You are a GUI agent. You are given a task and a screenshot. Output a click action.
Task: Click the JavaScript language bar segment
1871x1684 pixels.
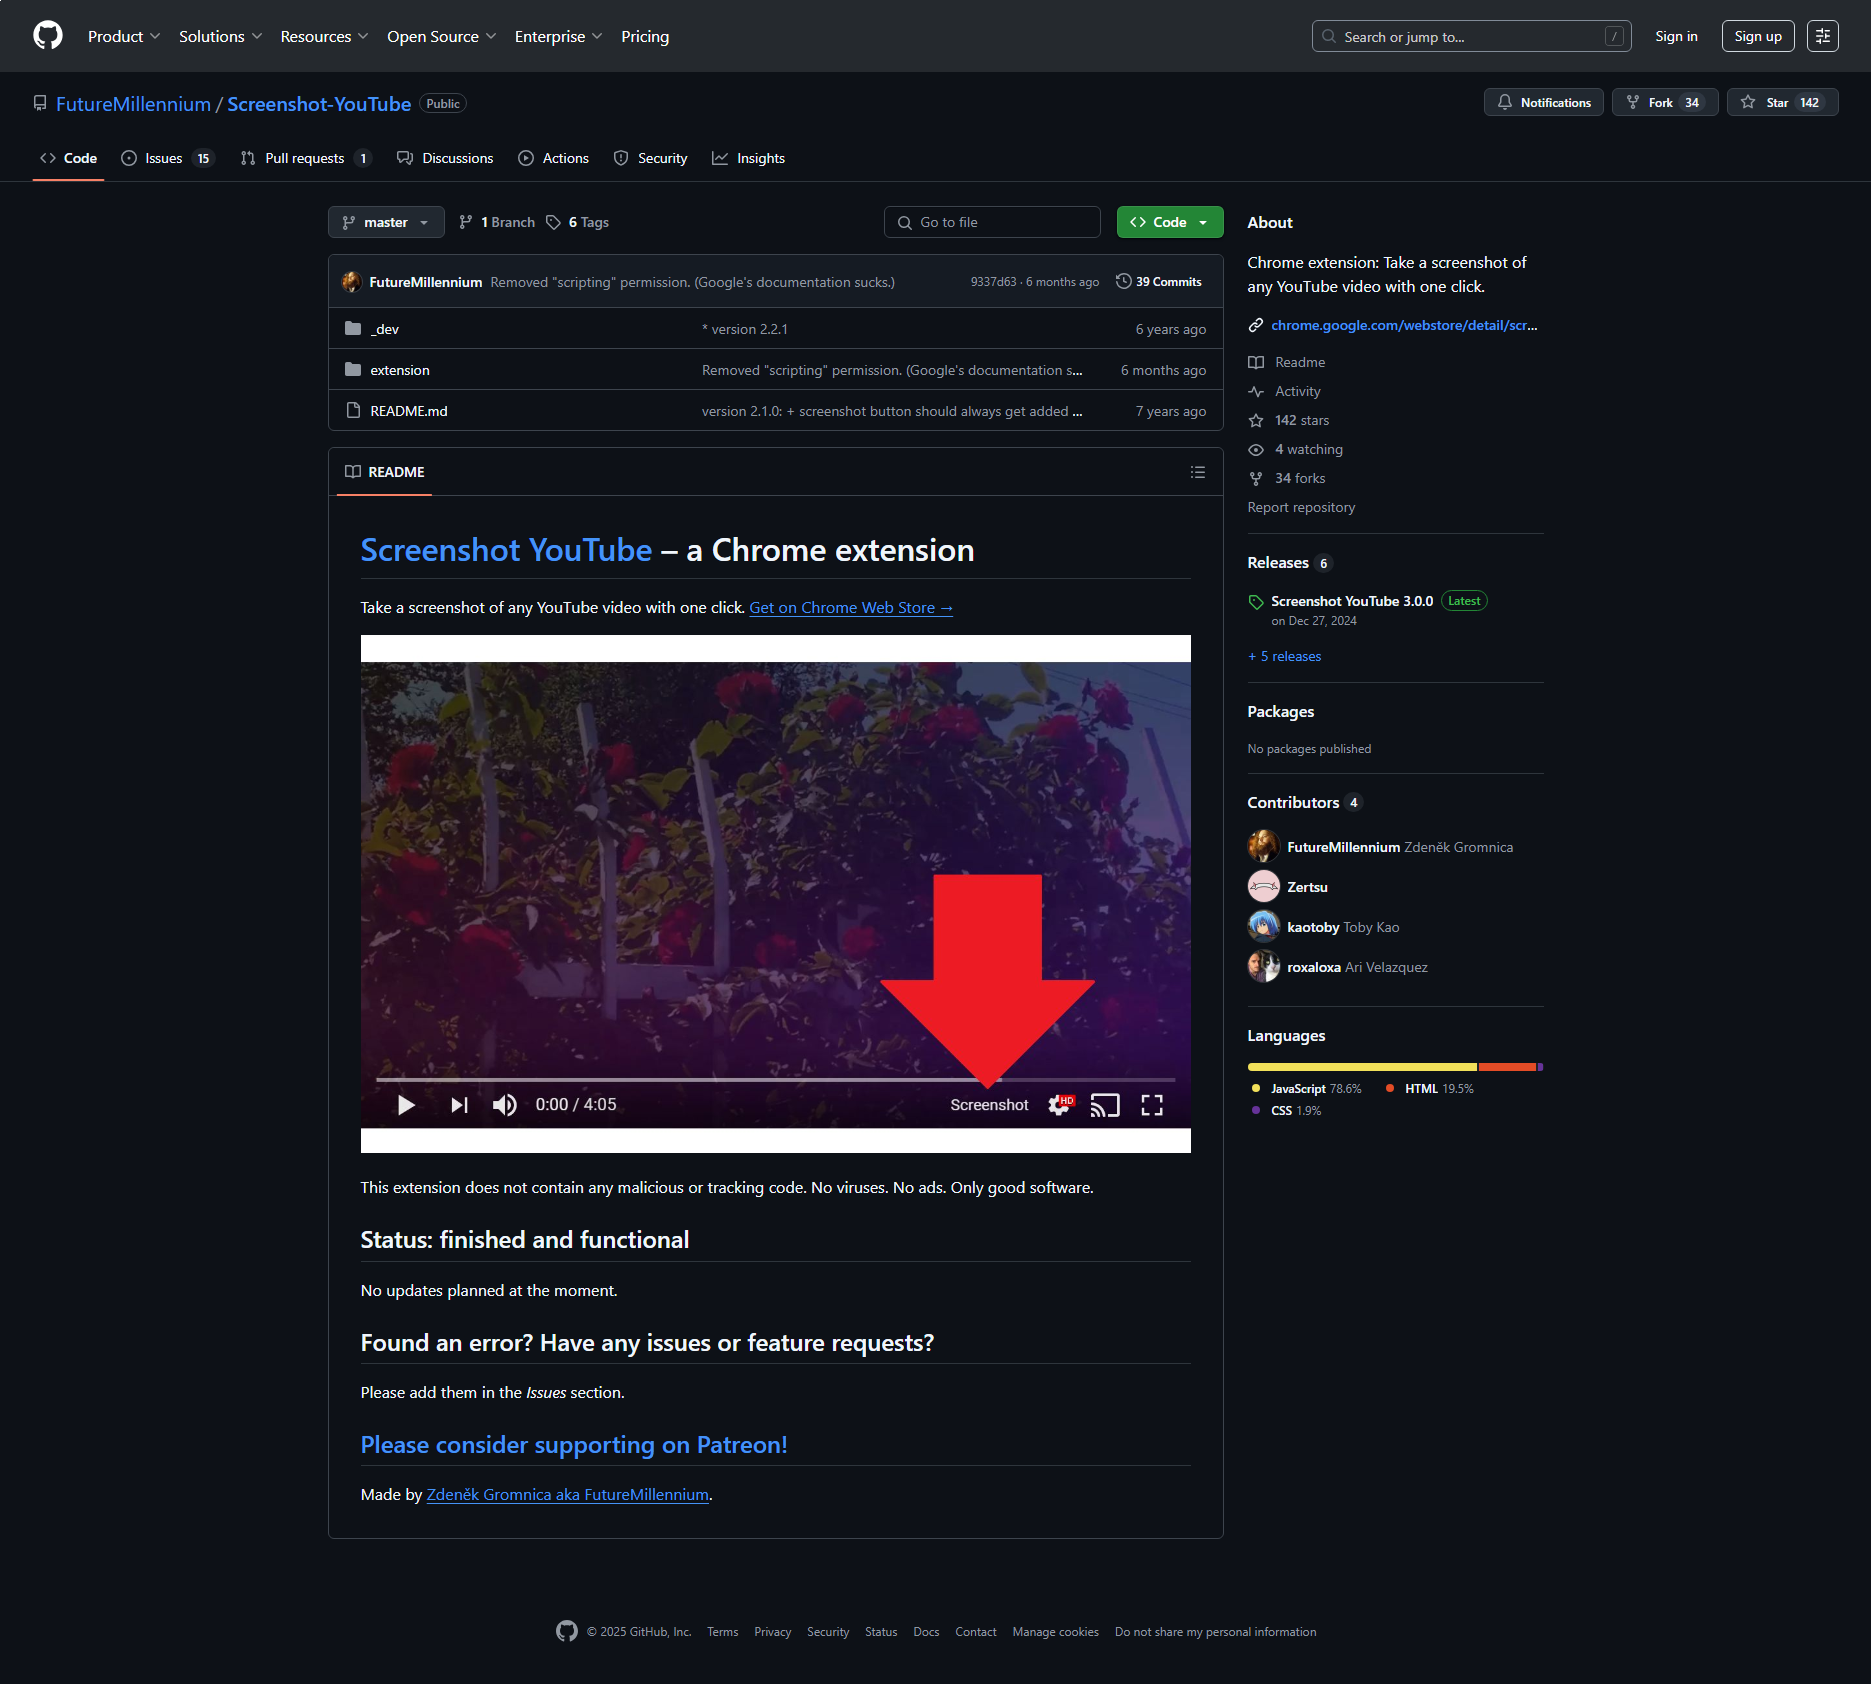coord(1362,1067)
